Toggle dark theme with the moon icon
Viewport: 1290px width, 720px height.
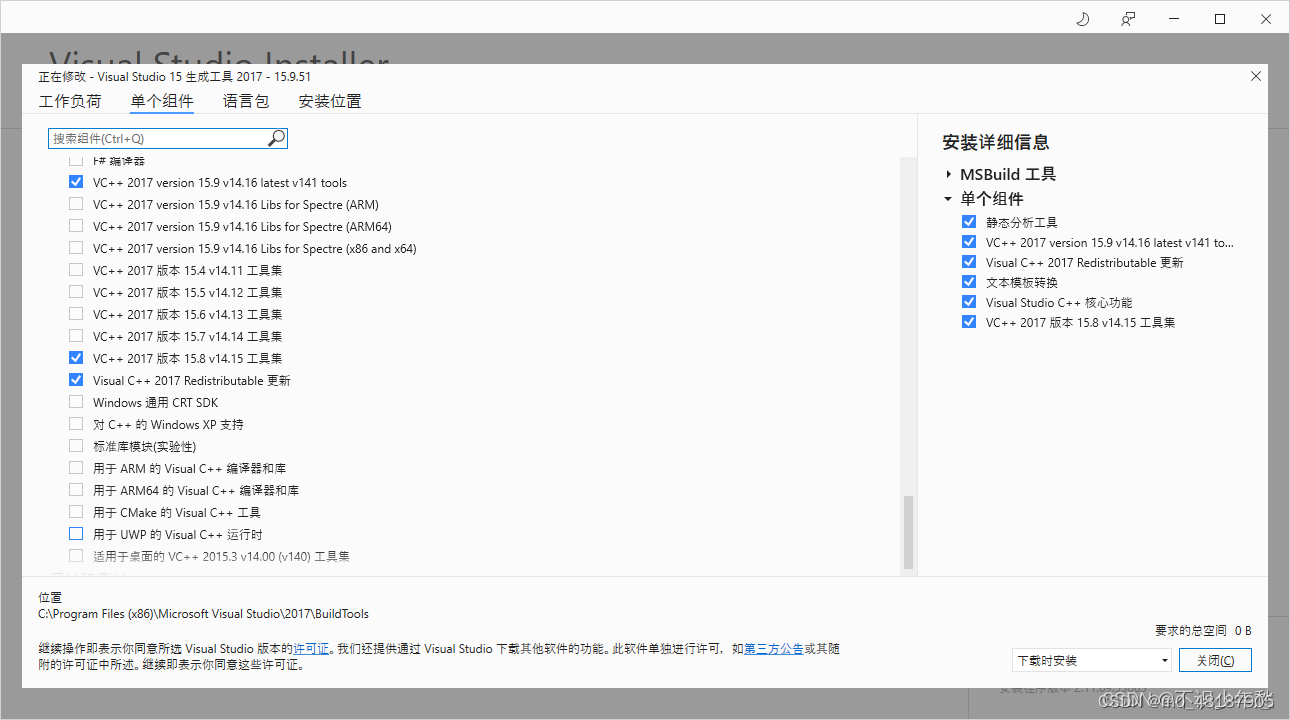1082,18
